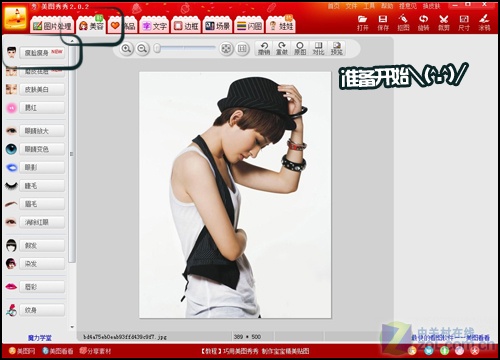
Task: Click the 重做 redo icon
Action: click(282, 49)
